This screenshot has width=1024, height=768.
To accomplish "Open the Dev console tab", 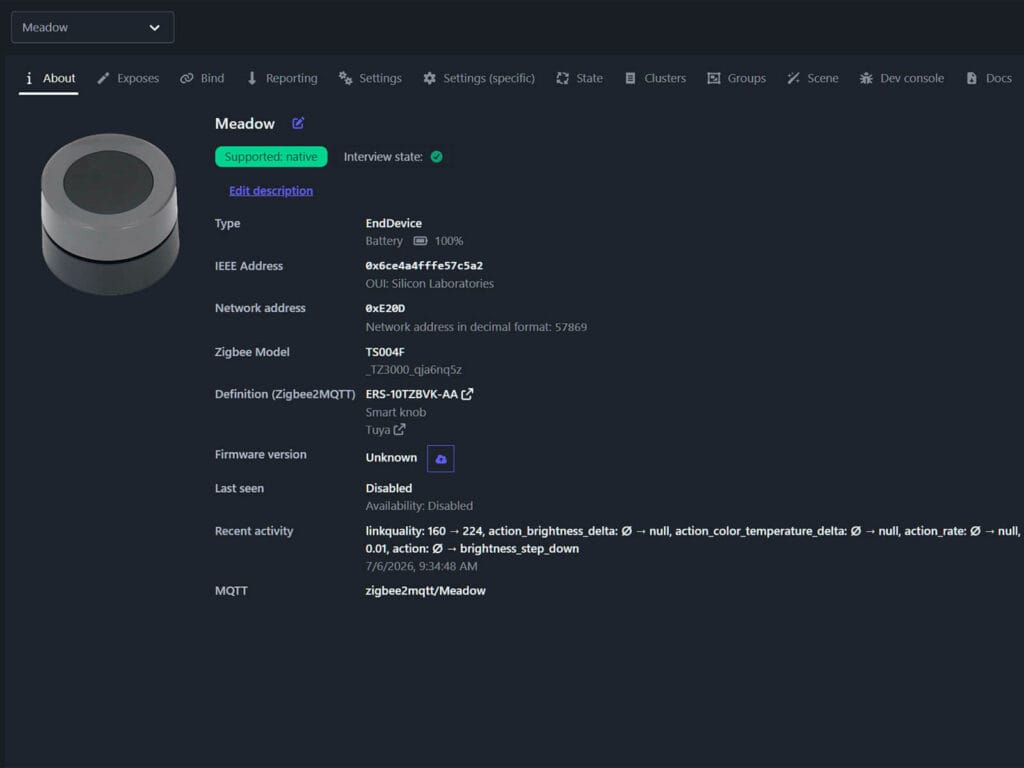I will coord(901,78).
